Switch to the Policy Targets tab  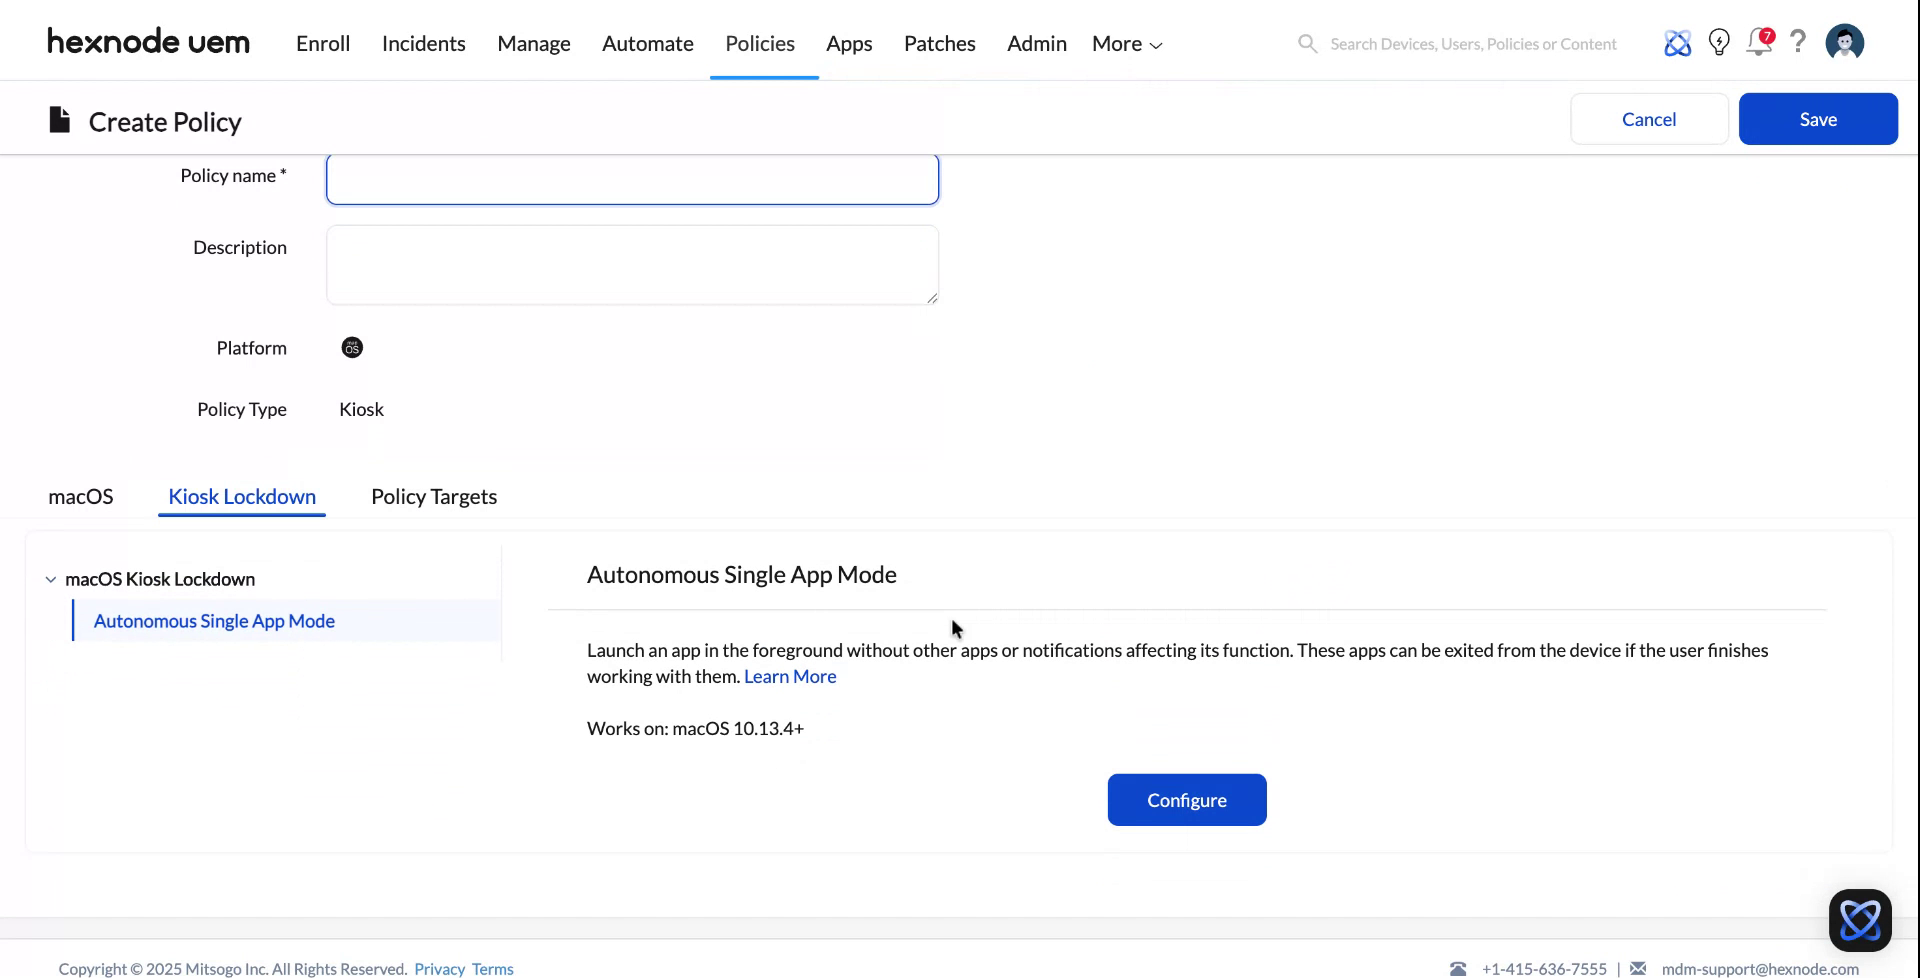pyautogui.click(x=433, y=496)
